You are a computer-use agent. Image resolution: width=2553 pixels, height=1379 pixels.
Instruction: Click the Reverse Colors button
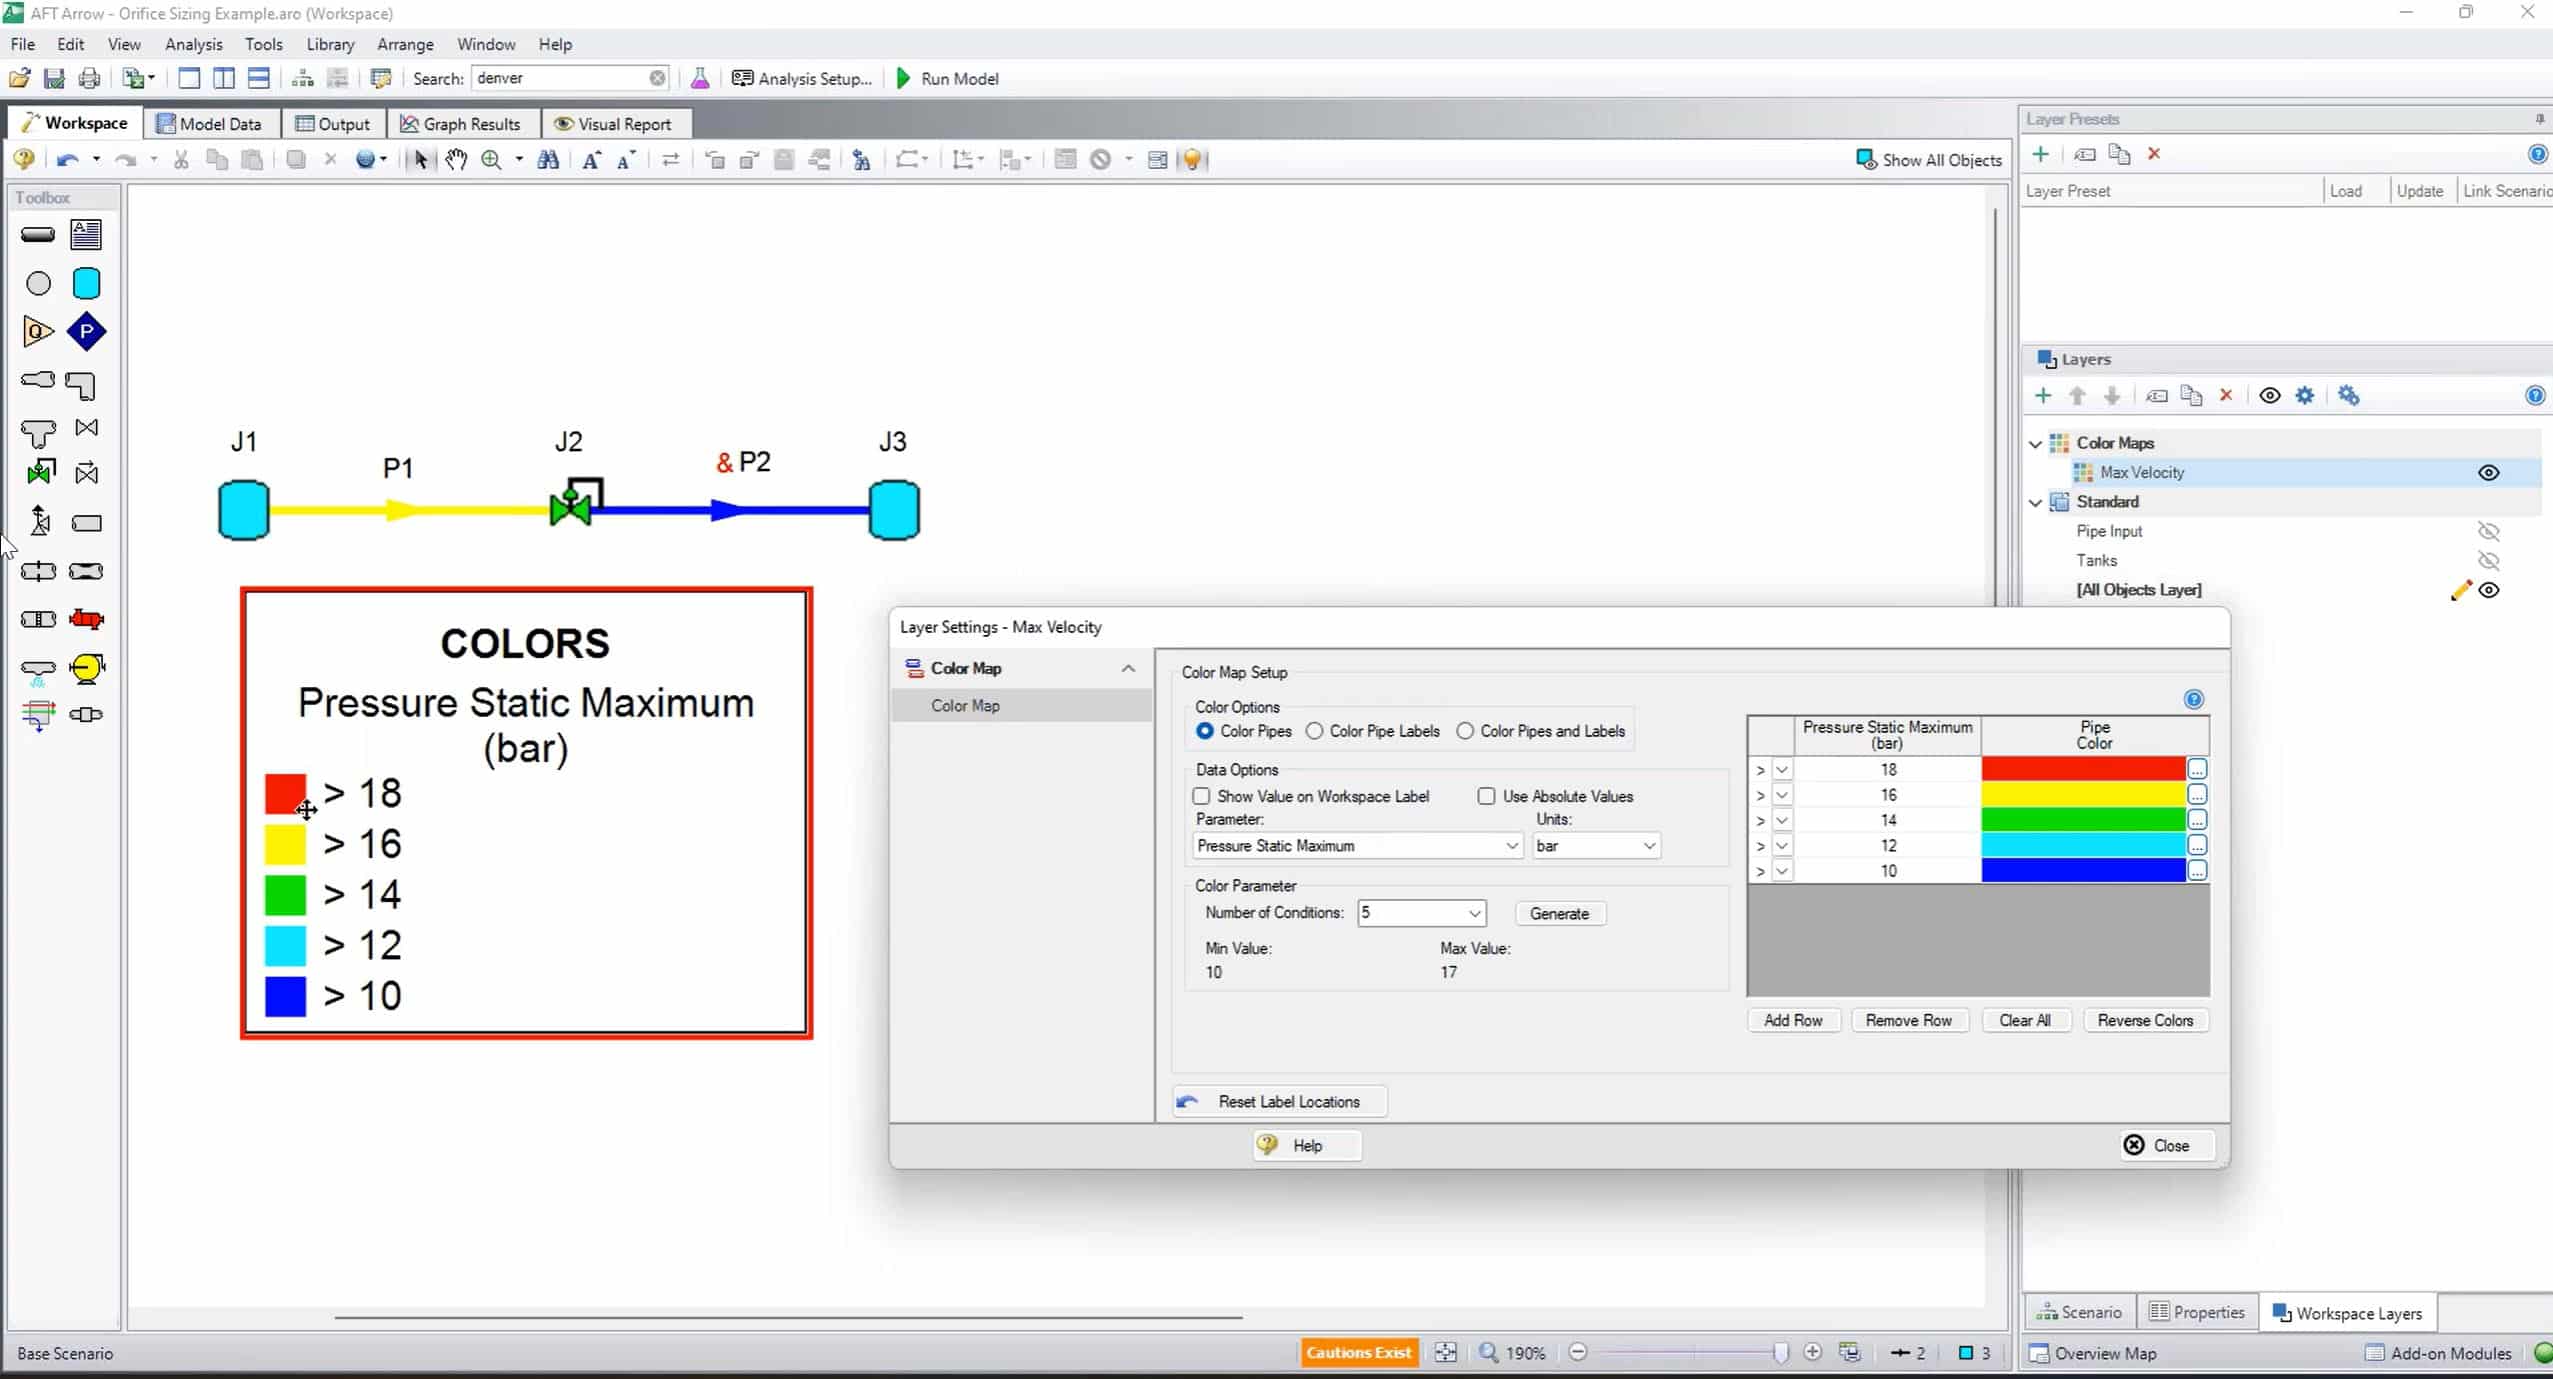point(2145,1020)
